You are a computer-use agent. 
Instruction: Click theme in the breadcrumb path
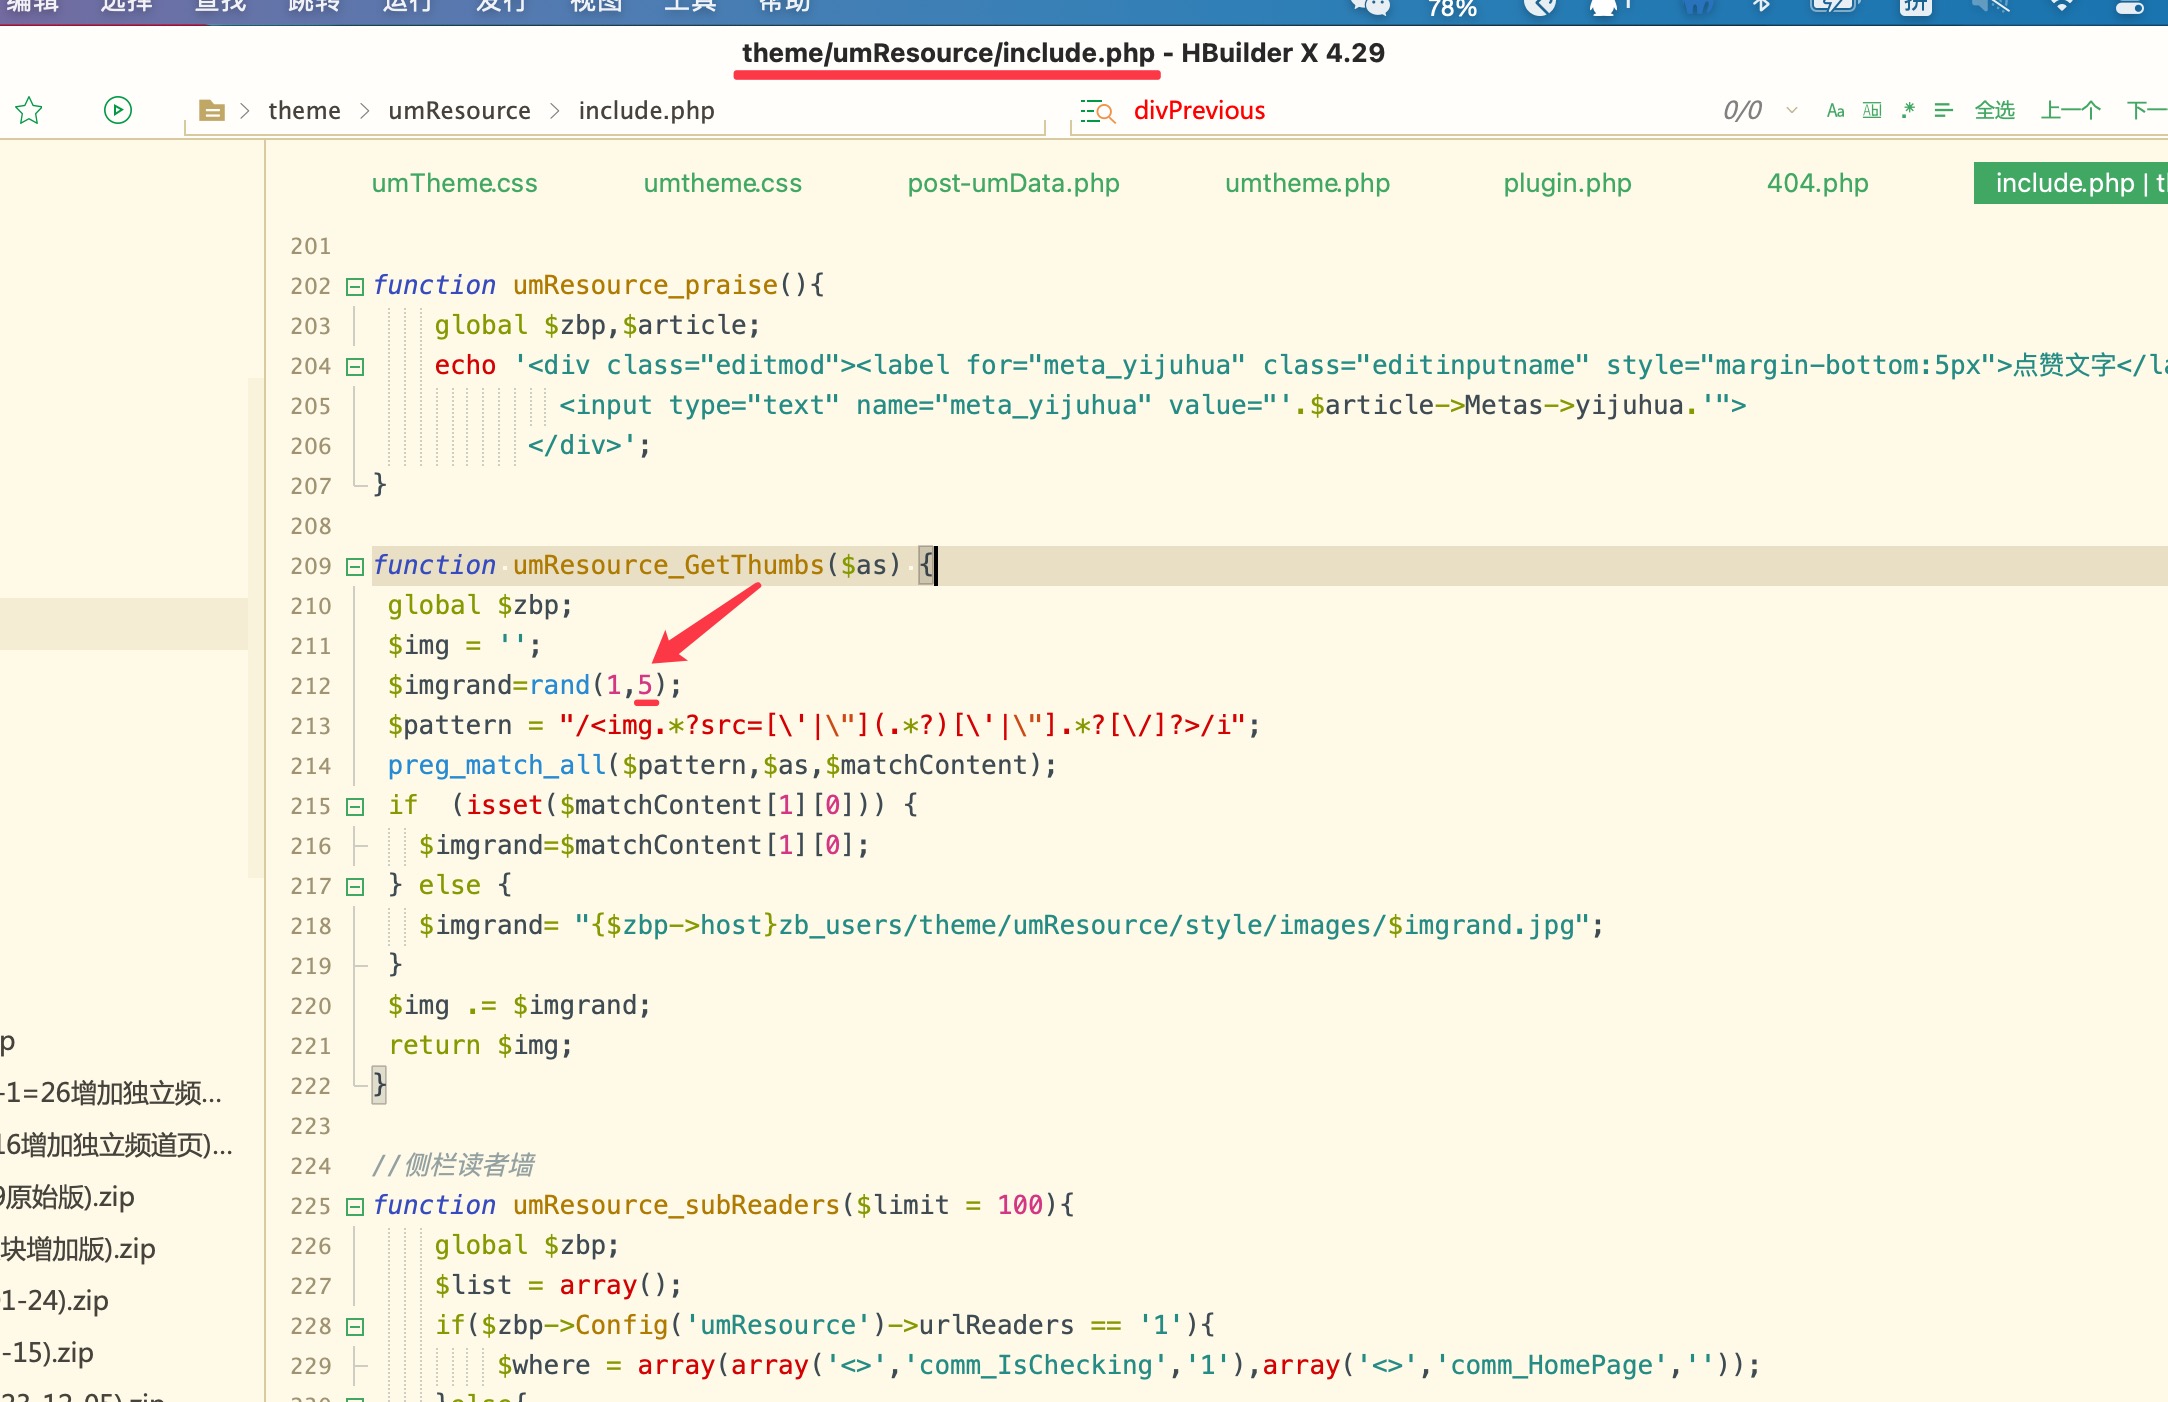304,111
